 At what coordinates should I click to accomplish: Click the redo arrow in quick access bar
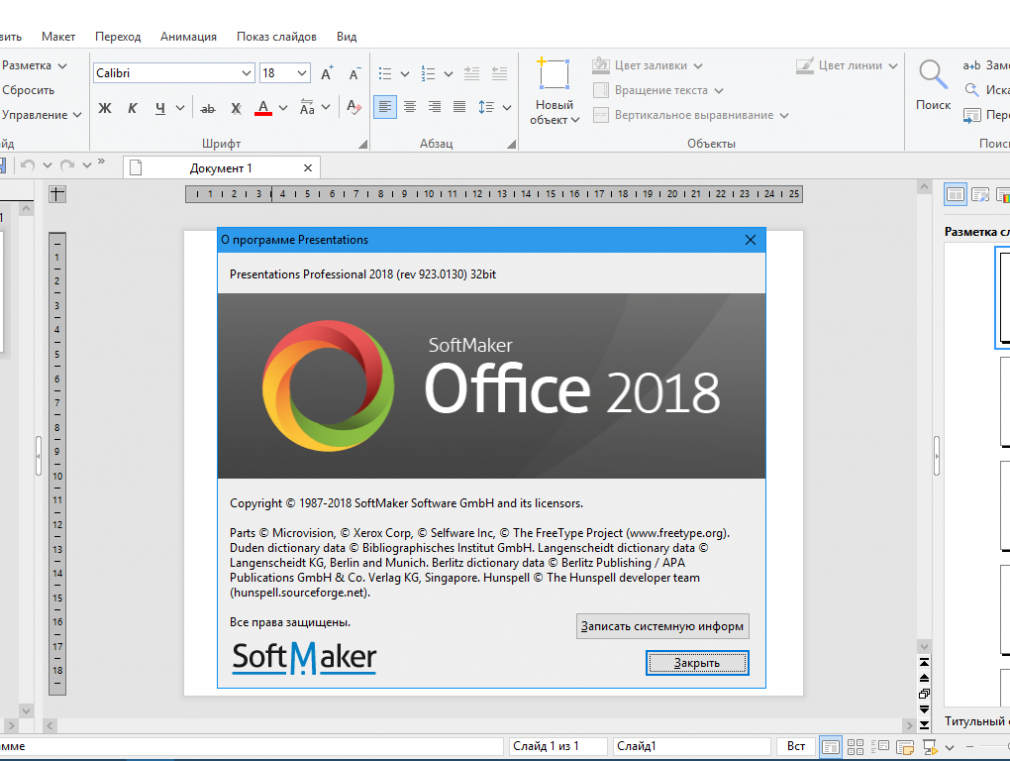67,166
